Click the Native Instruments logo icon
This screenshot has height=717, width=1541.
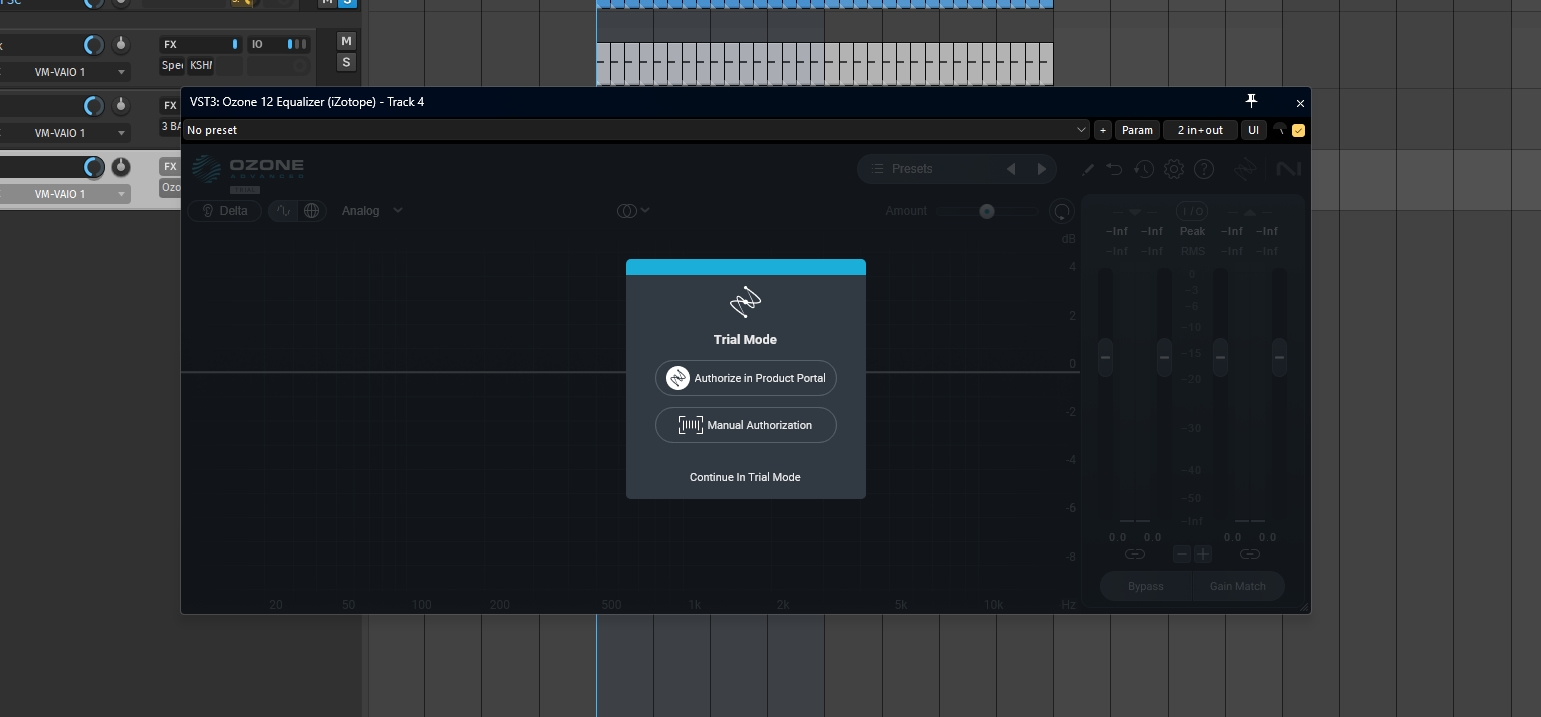(1288, 169)
